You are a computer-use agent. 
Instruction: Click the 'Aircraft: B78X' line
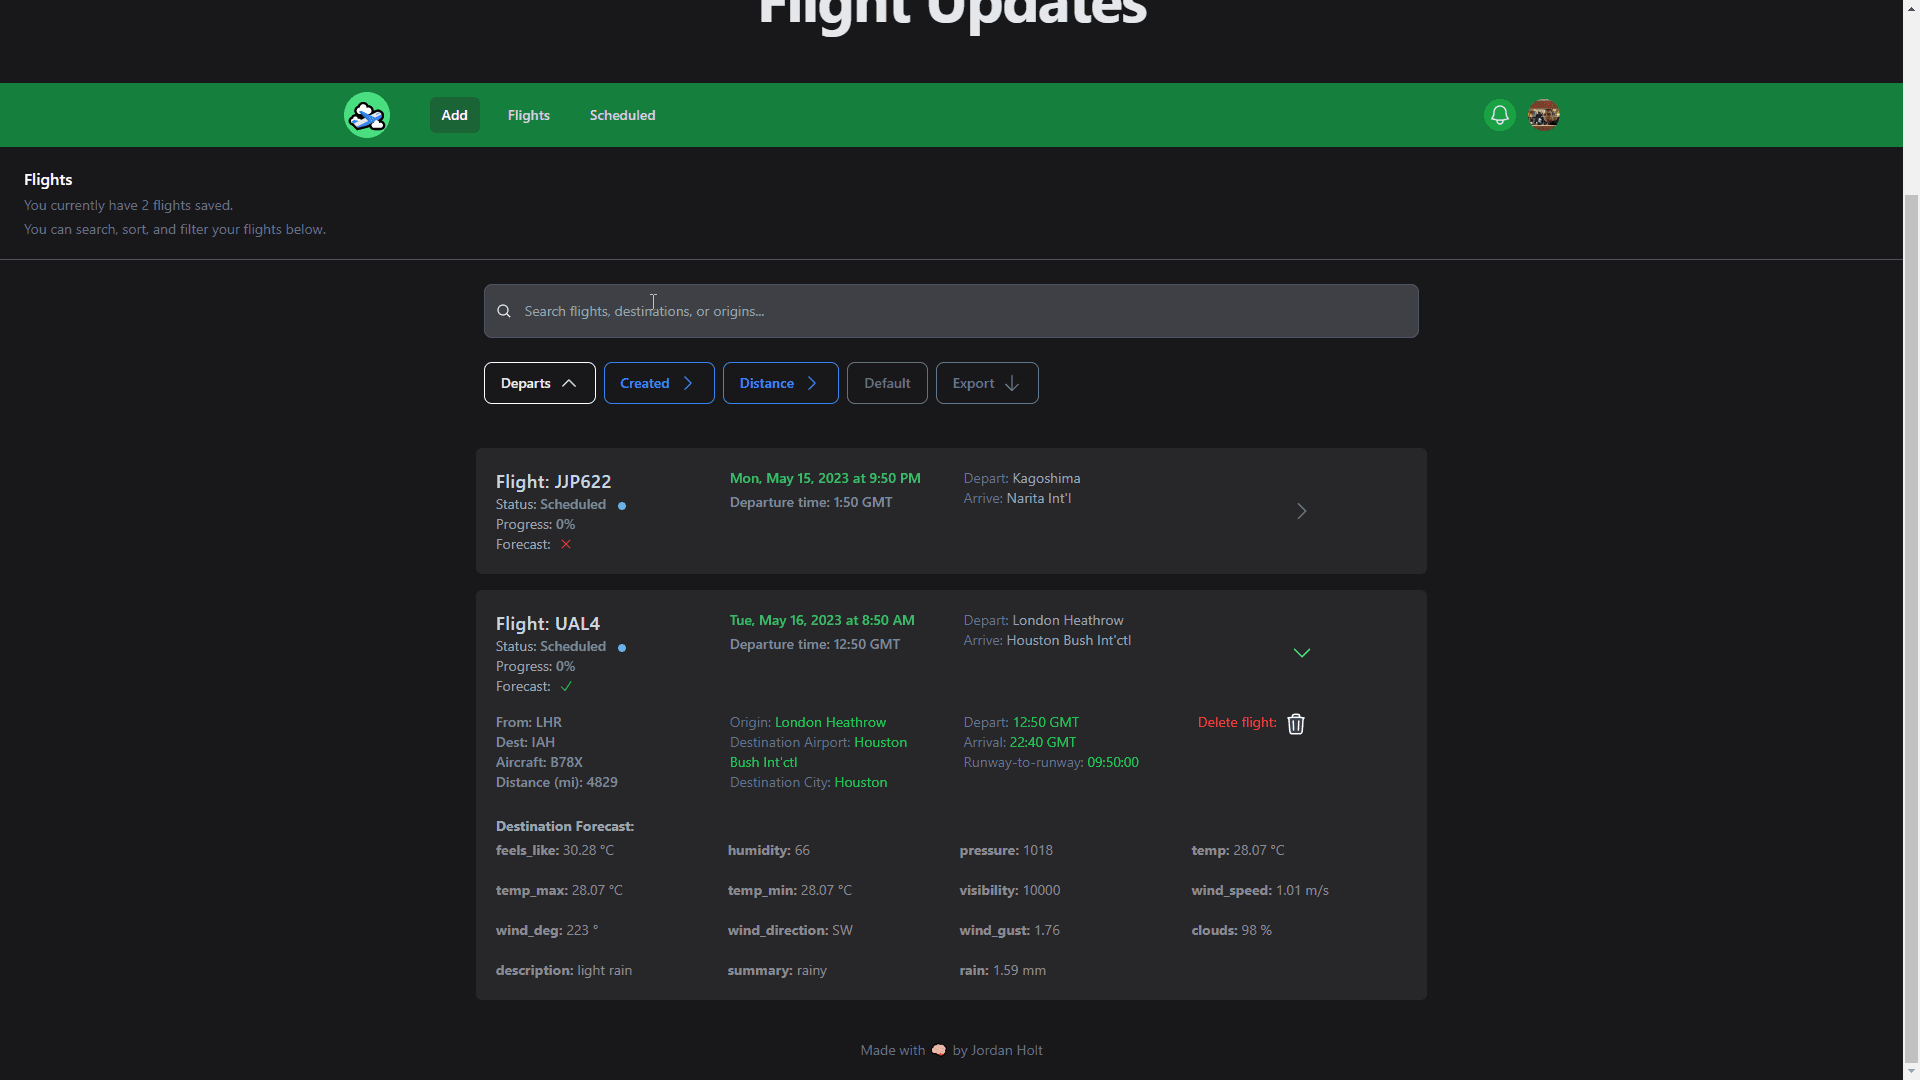coord(539,762)
